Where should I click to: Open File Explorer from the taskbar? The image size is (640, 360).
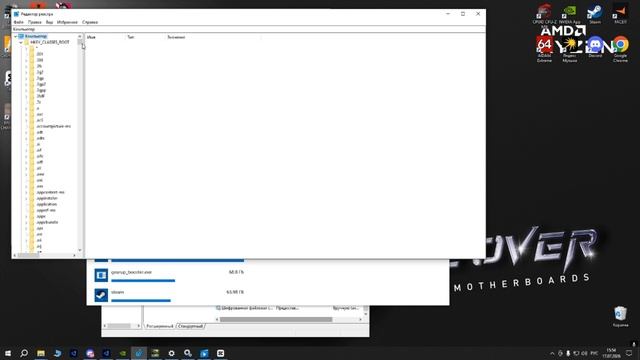point(41,353)
